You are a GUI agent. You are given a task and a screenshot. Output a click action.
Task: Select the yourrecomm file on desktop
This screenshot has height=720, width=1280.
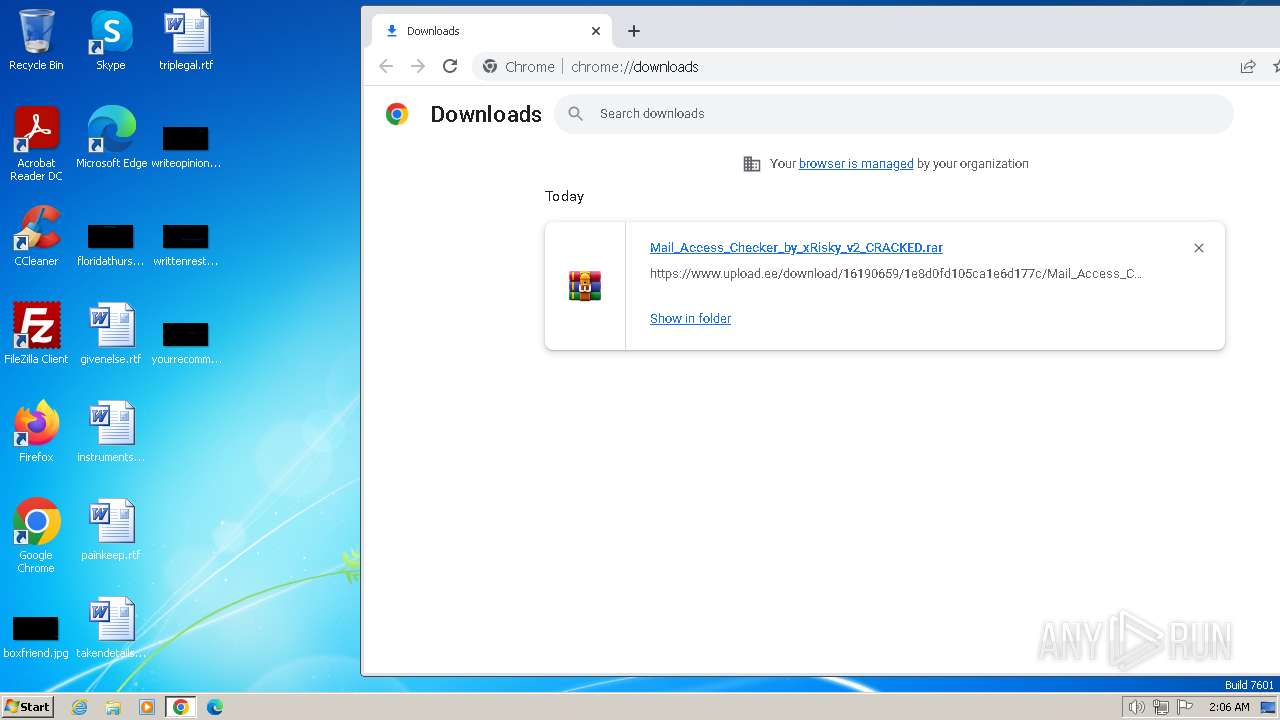pos(186,341)
